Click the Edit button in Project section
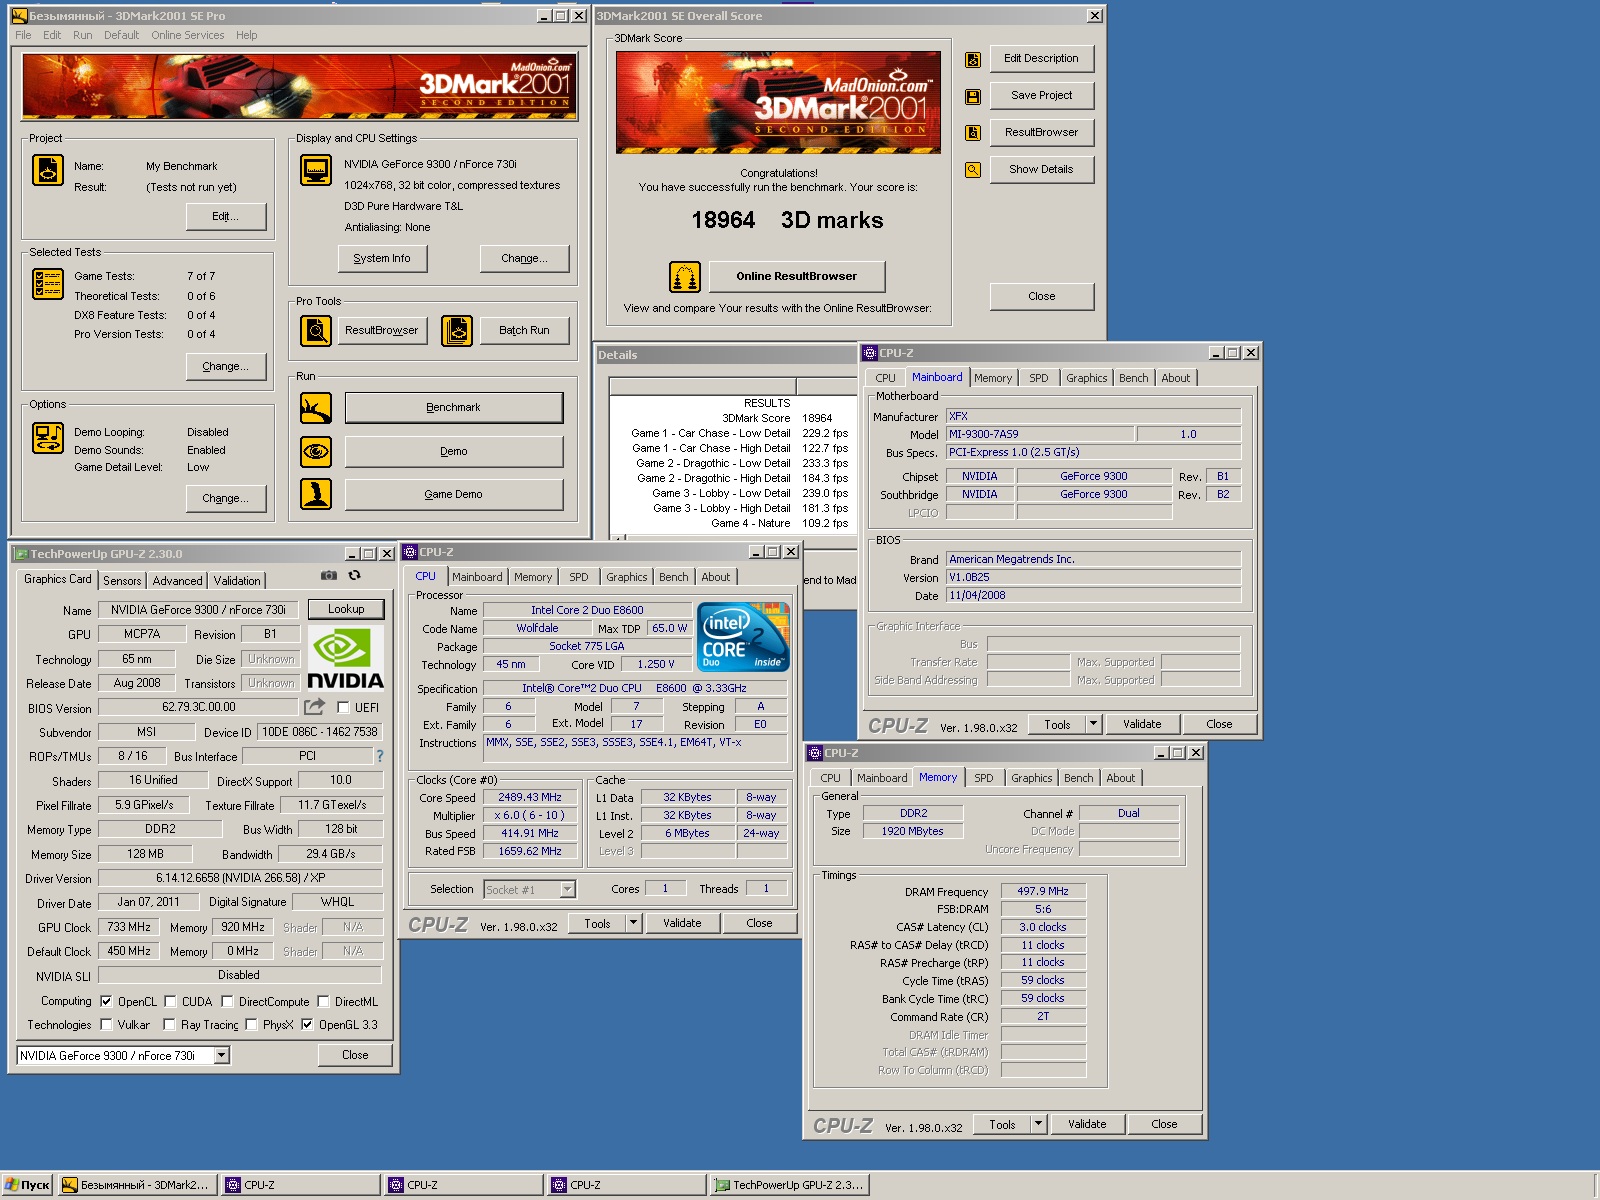Image resolution: width=1600 pixels, height=1200 pixels. point(226,216)
